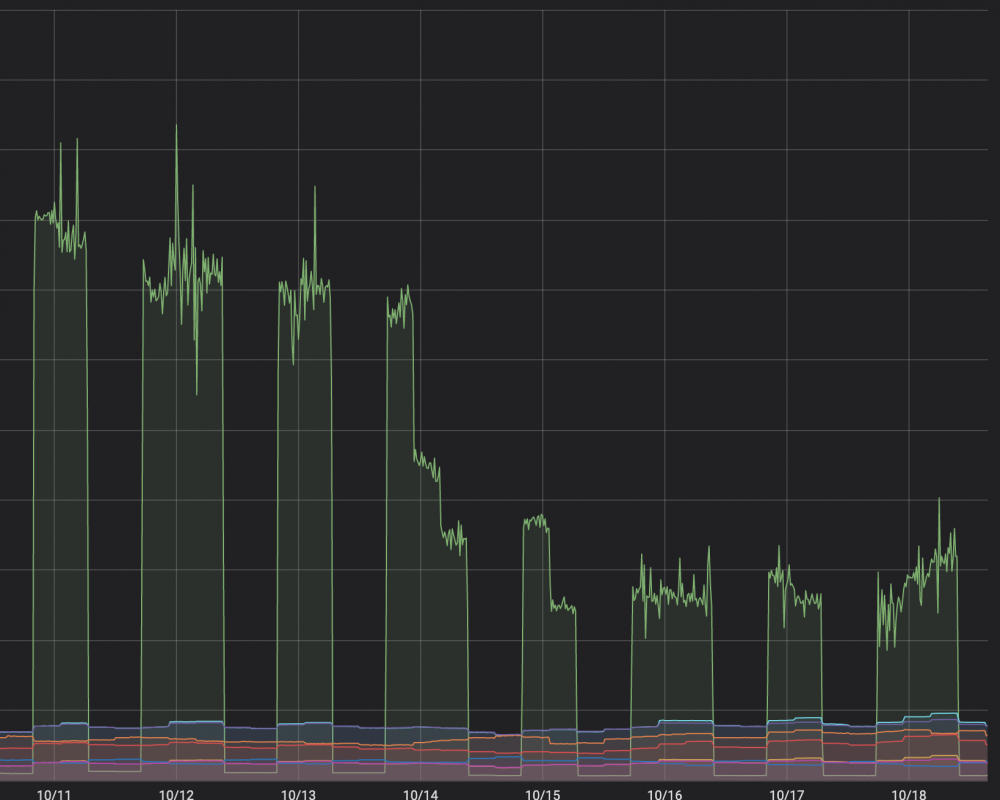1000x800 pixels.
Task: Click the 10/13 axis date label
Action: (x=298, y=794)
